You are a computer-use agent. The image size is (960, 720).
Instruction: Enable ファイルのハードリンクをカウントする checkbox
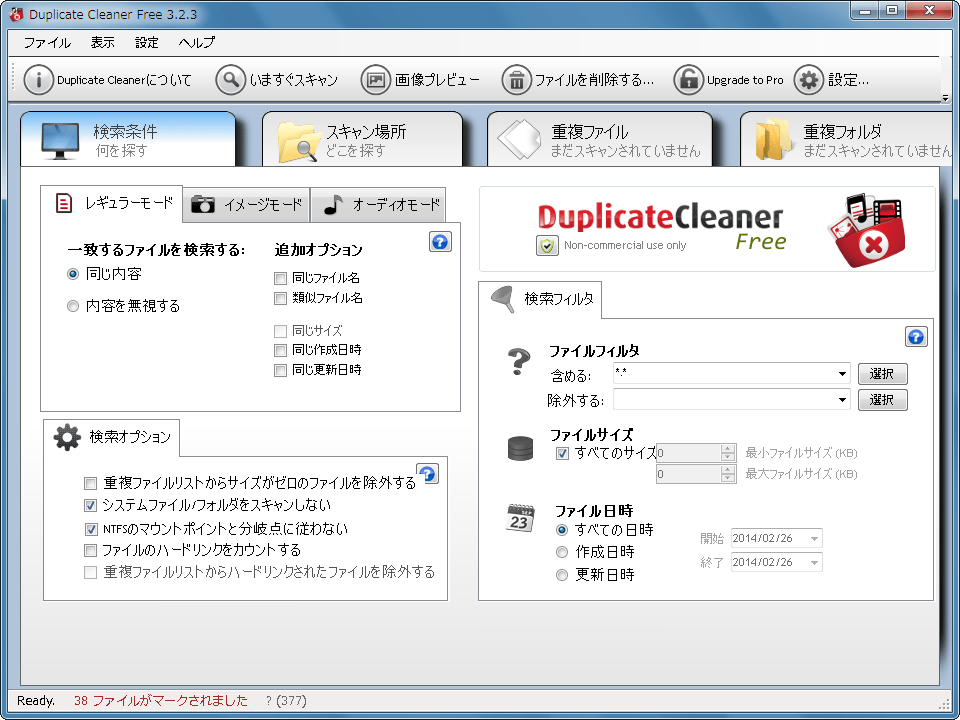click(x=91, y=550)
